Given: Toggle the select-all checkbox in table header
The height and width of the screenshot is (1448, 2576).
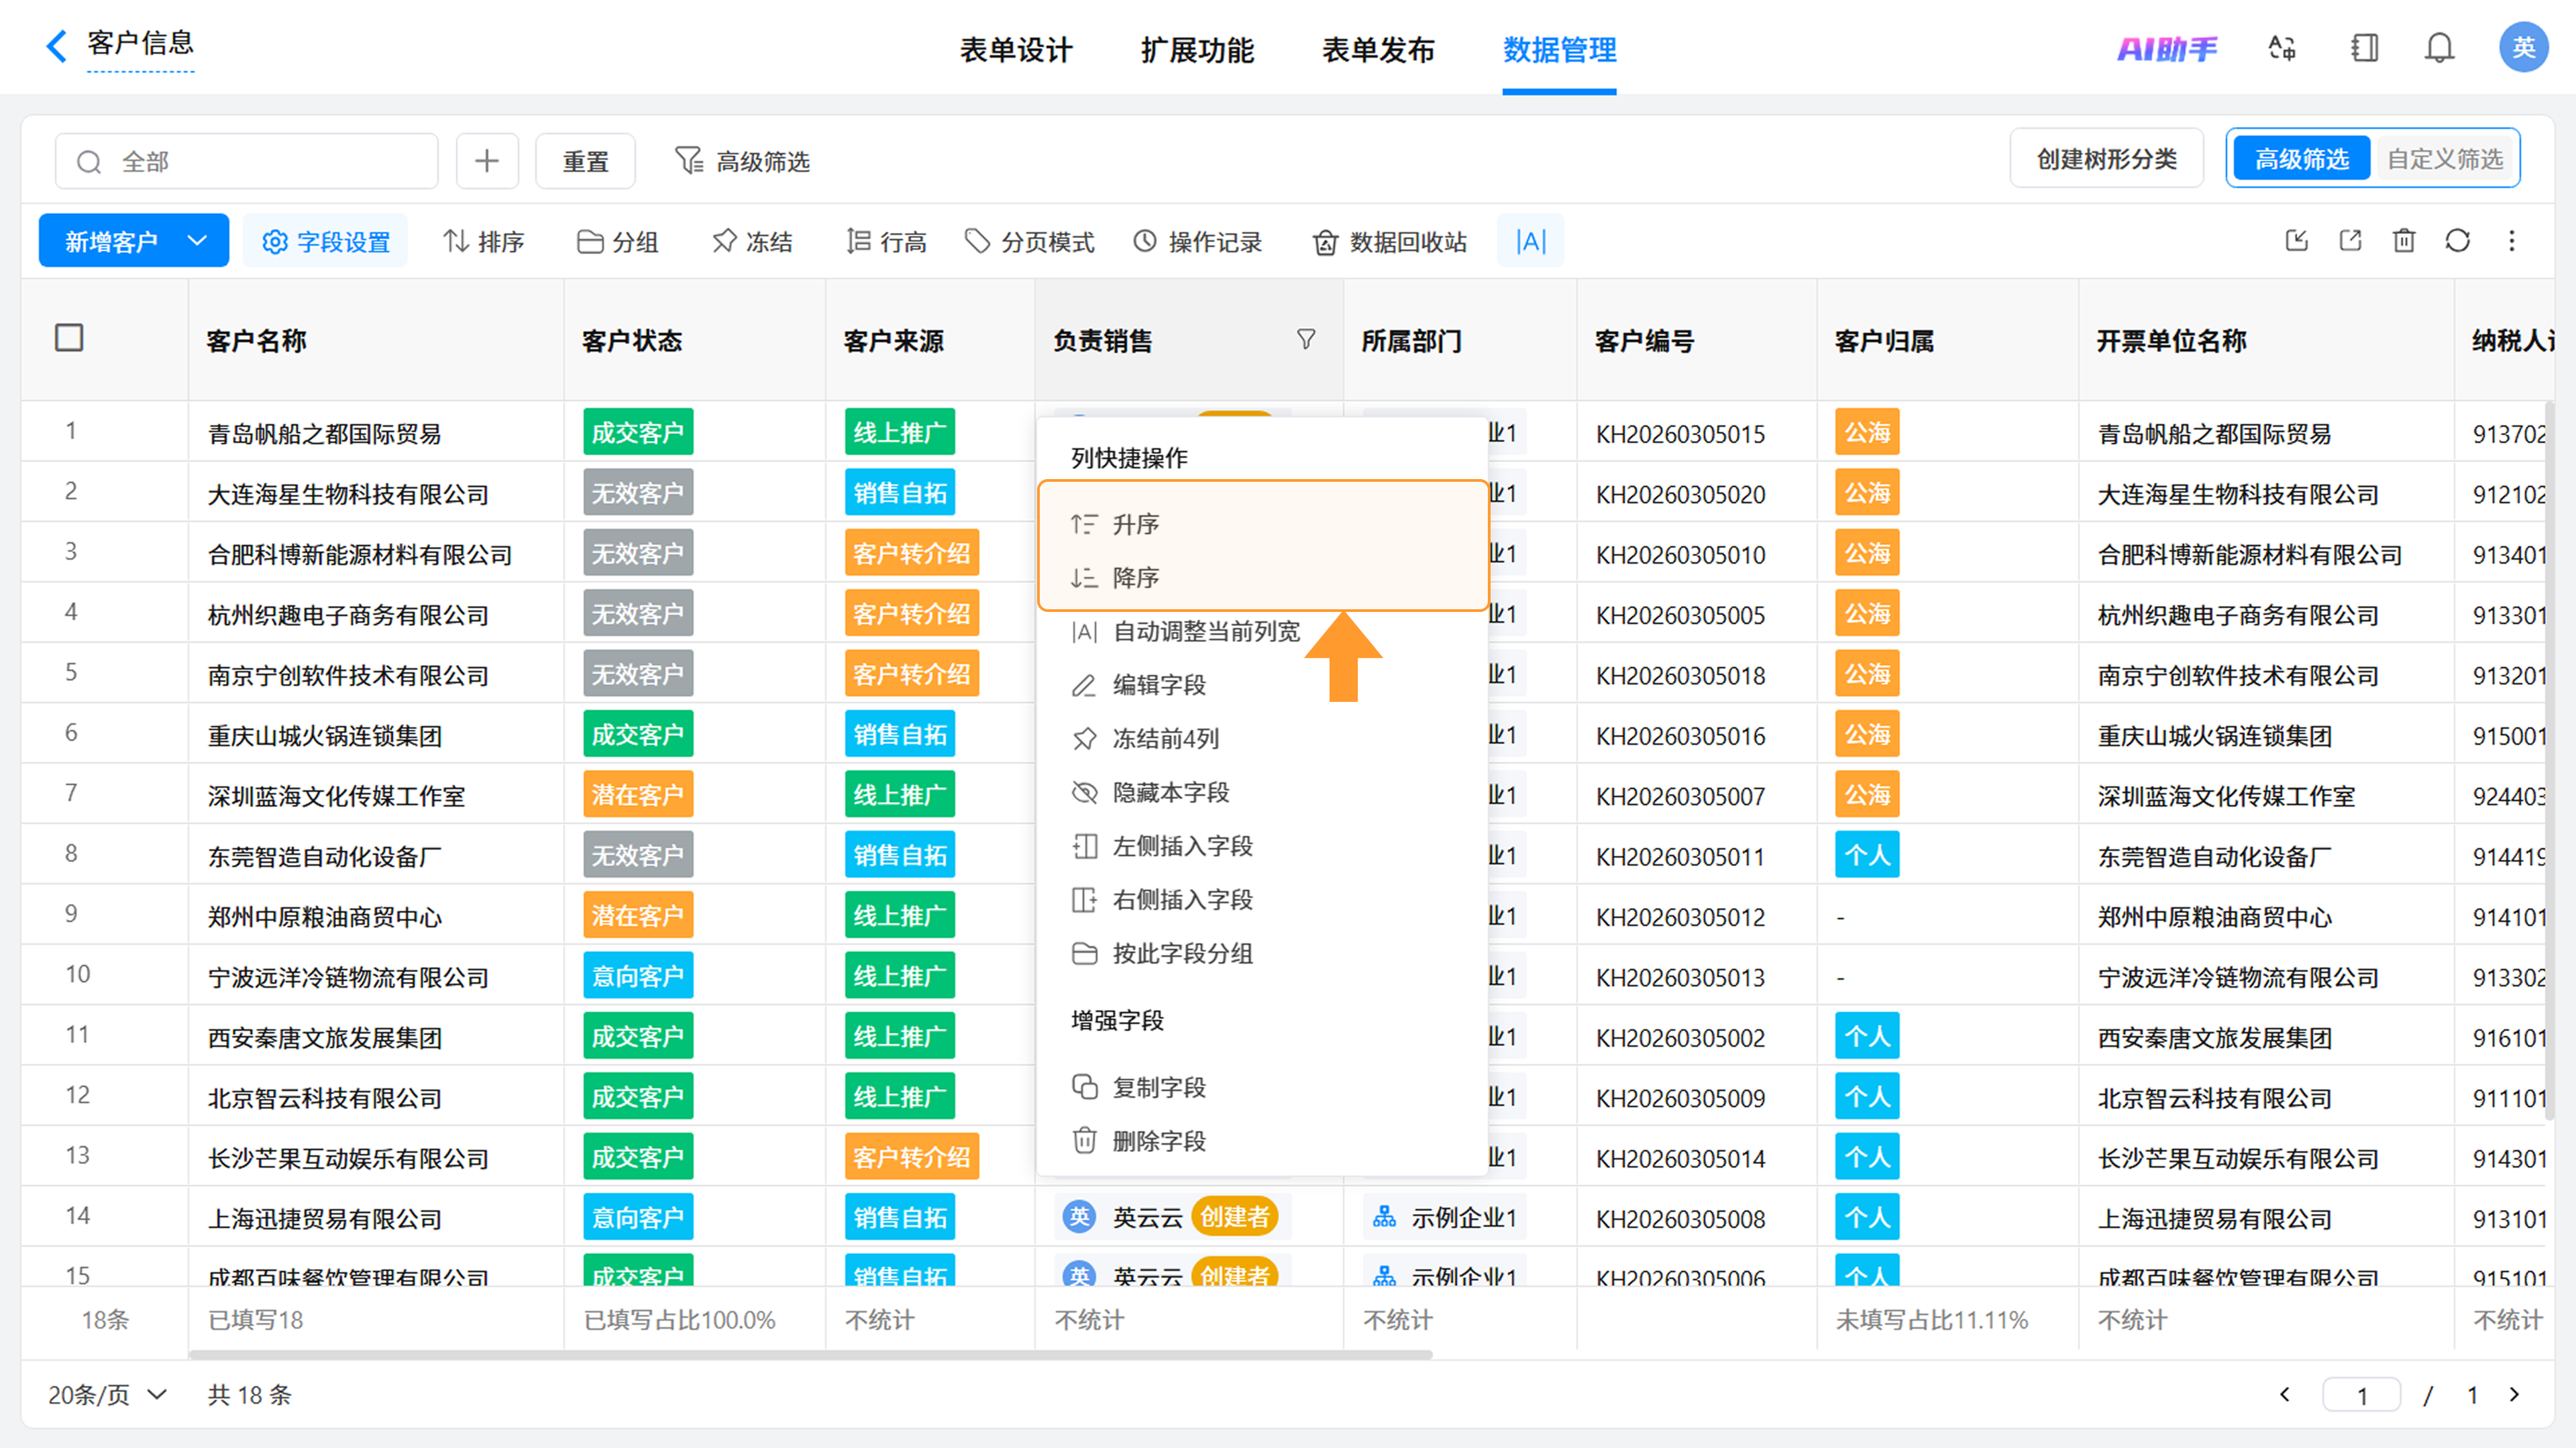Looking at the screenshot, I should click(69, 338).
